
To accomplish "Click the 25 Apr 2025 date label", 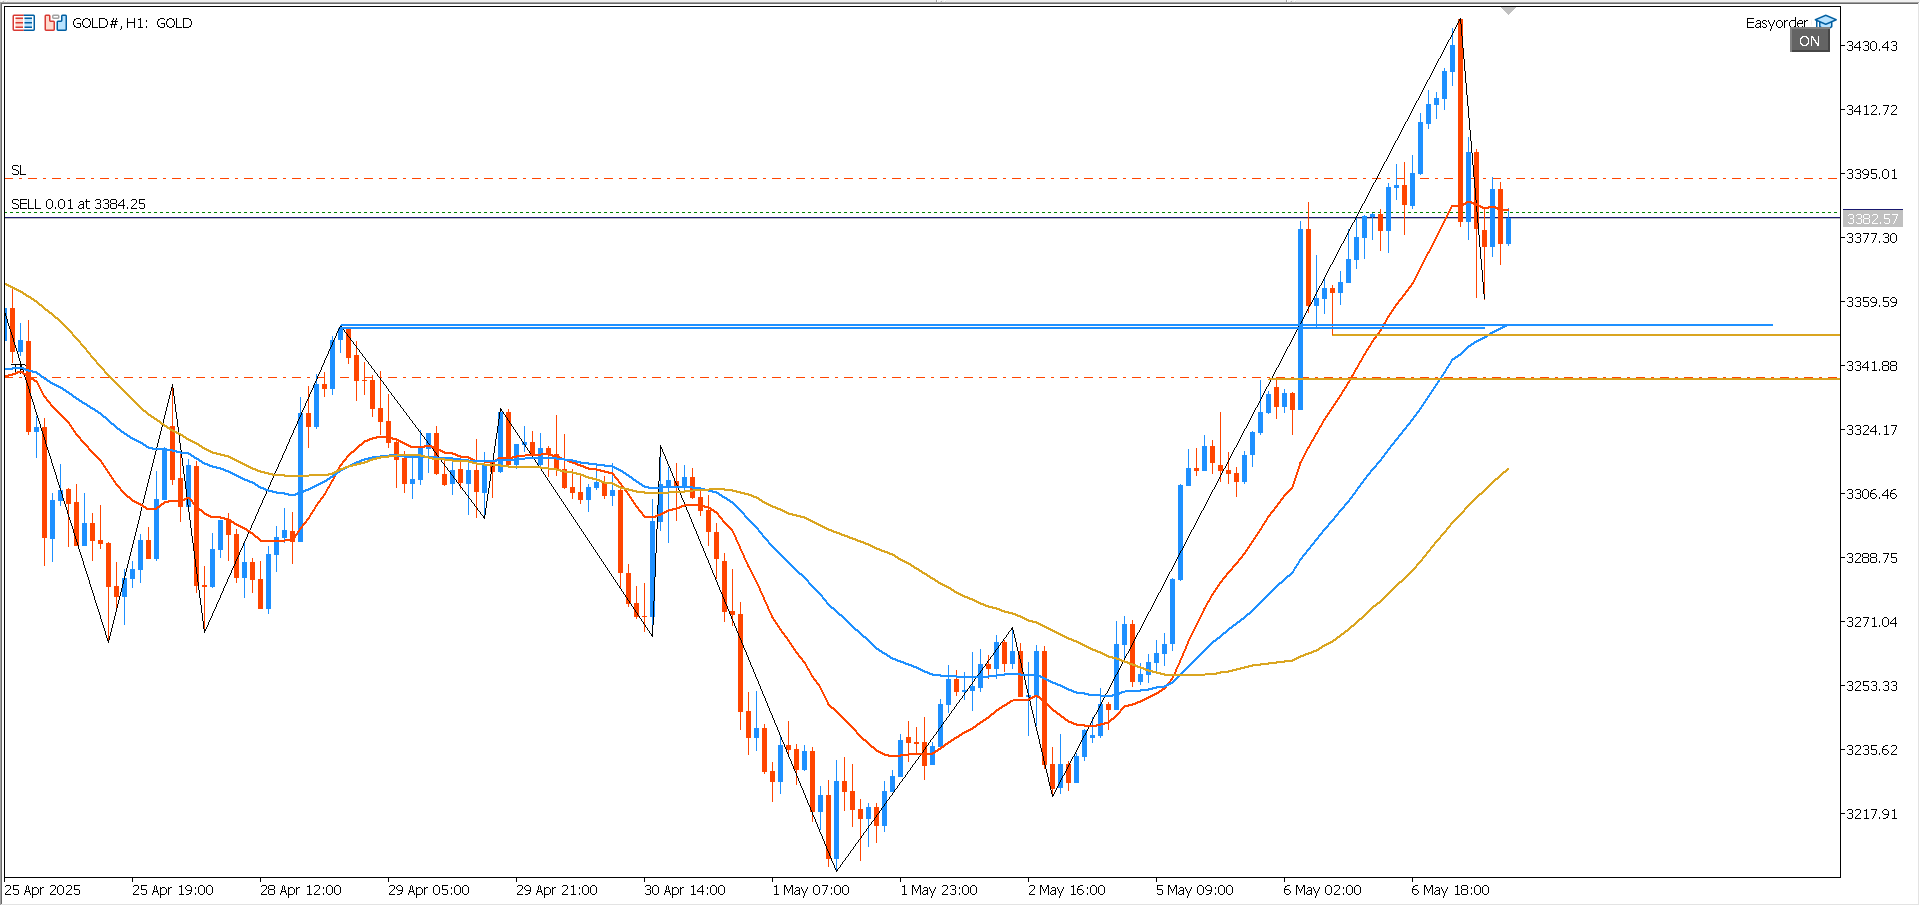I will 43,890.
